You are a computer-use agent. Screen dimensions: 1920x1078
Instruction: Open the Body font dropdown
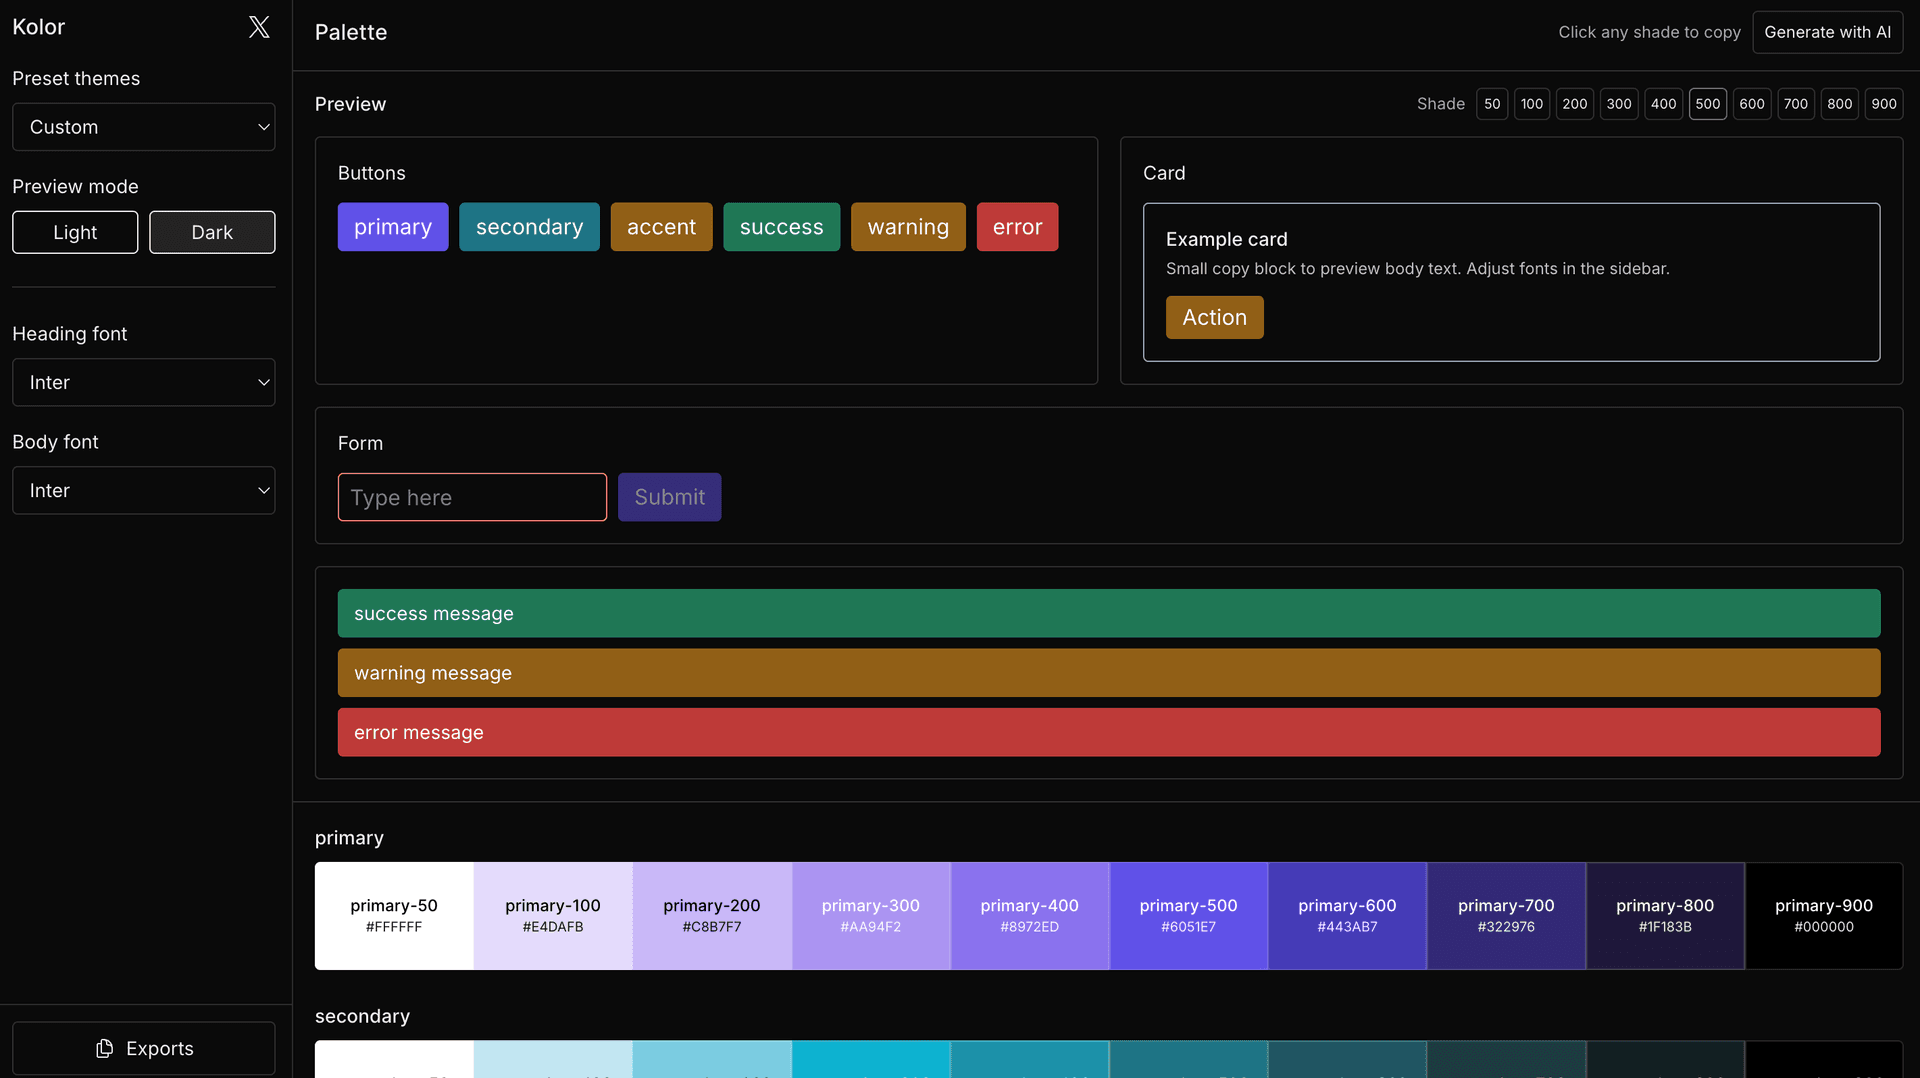pyautogui.click(x=143, y=490)
